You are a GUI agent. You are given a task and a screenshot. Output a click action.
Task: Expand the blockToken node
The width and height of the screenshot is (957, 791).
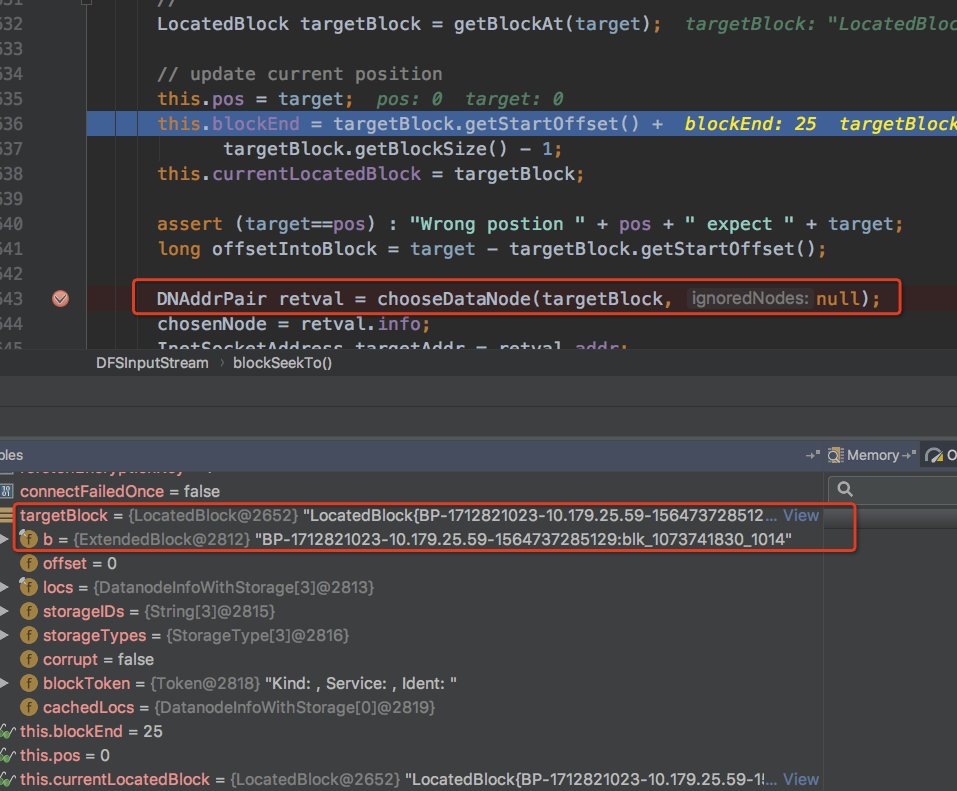click(4, 683)
